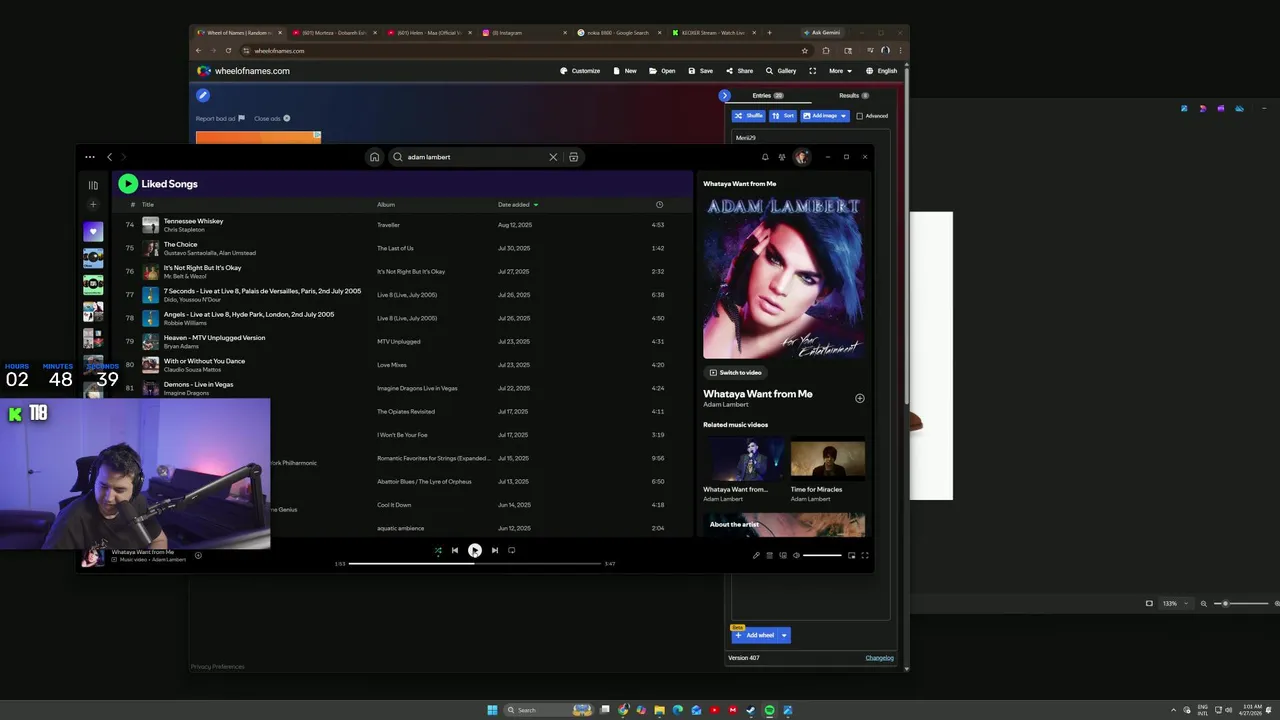Viewport: 1280px width, 720px height.
Task: Click Save in Wheel of Names toolbar
Action: 700,71
